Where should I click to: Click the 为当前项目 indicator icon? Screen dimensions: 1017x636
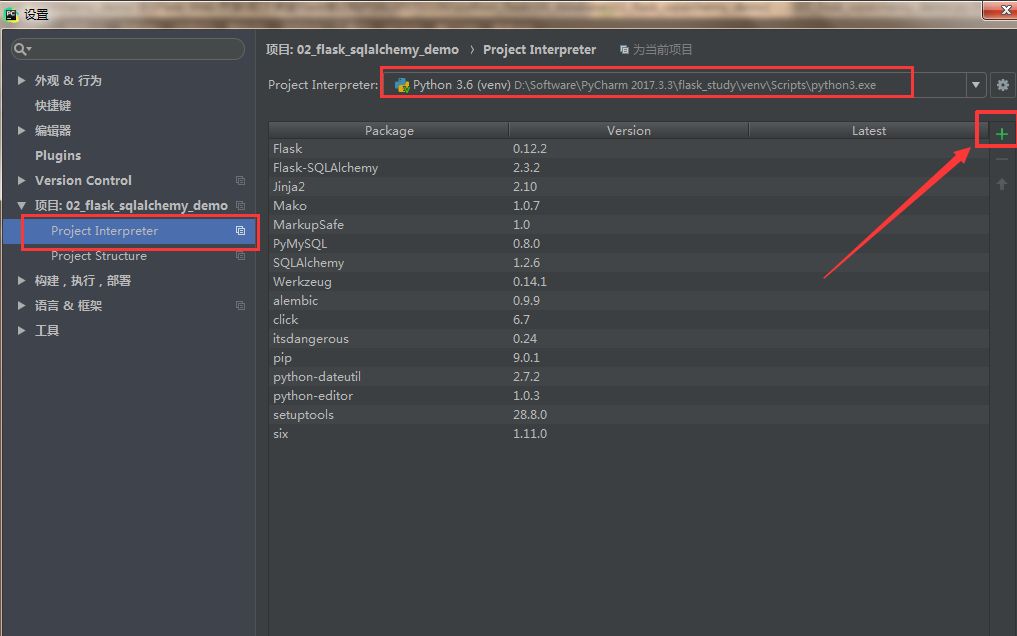point(624,50)
